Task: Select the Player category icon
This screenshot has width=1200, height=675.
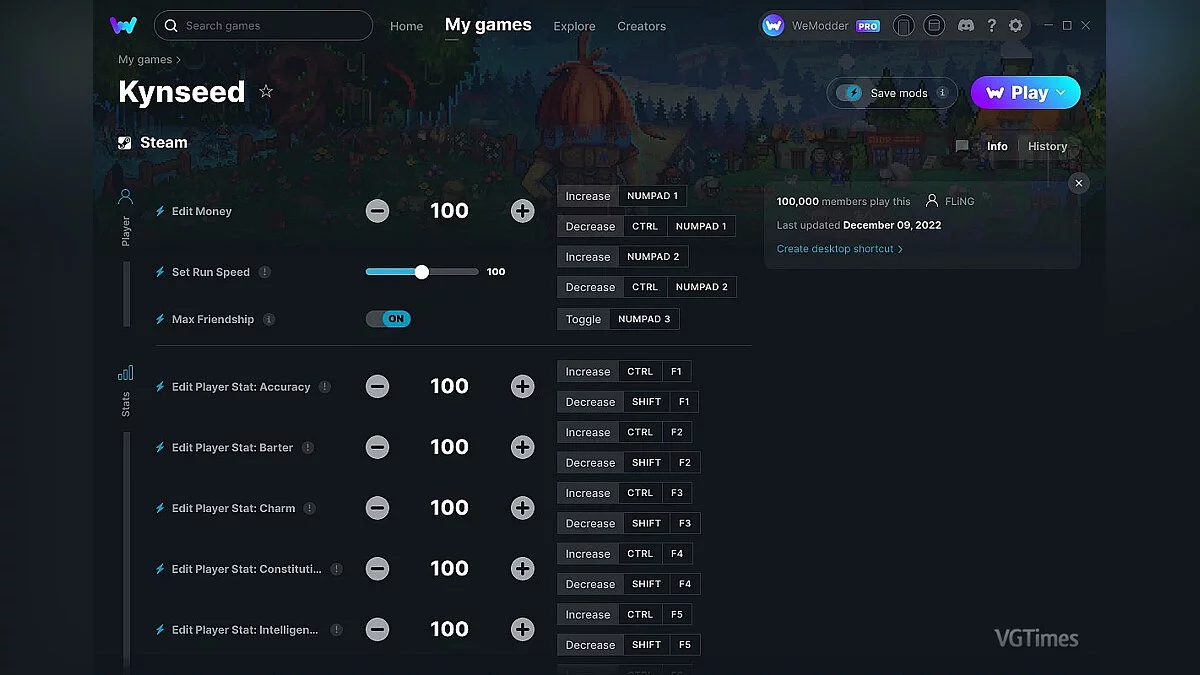Action: point(125,196)
